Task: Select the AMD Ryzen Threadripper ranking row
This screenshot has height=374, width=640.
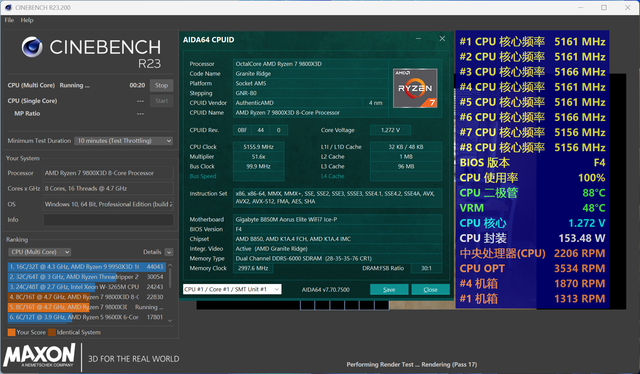Action: (87, 277)
